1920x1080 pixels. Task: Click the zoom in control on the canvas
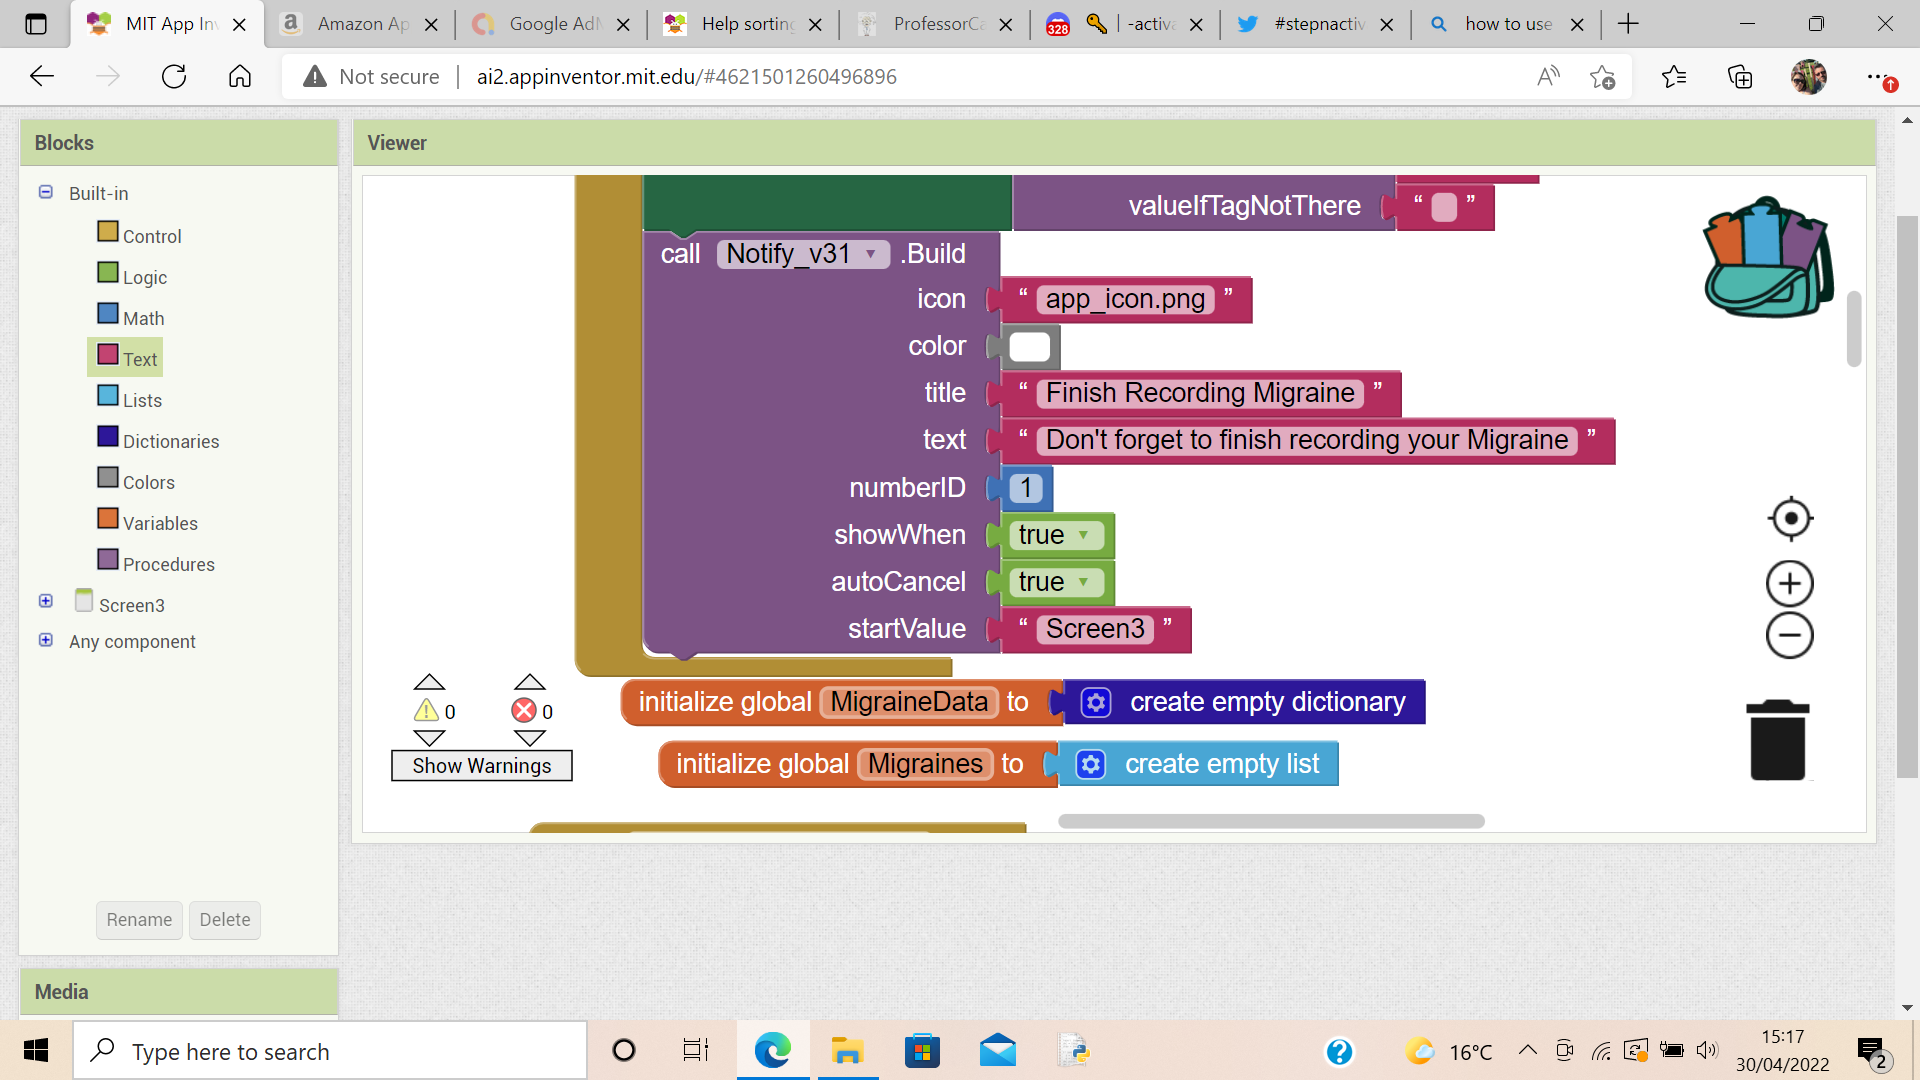coord(1789,583)
